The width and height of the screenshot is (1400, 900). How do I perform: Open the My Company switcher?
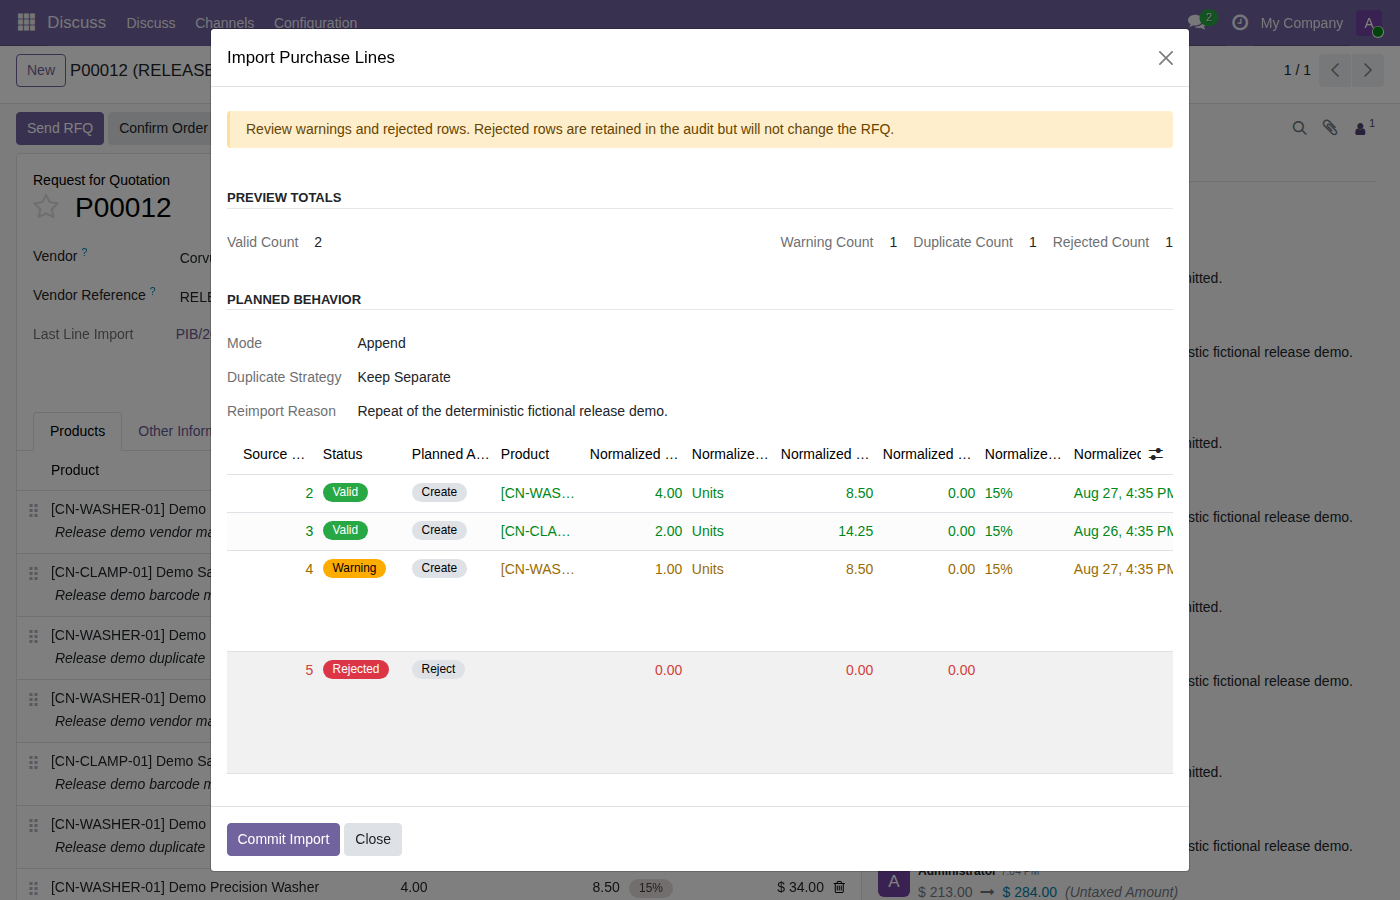tap(1301, 23)
